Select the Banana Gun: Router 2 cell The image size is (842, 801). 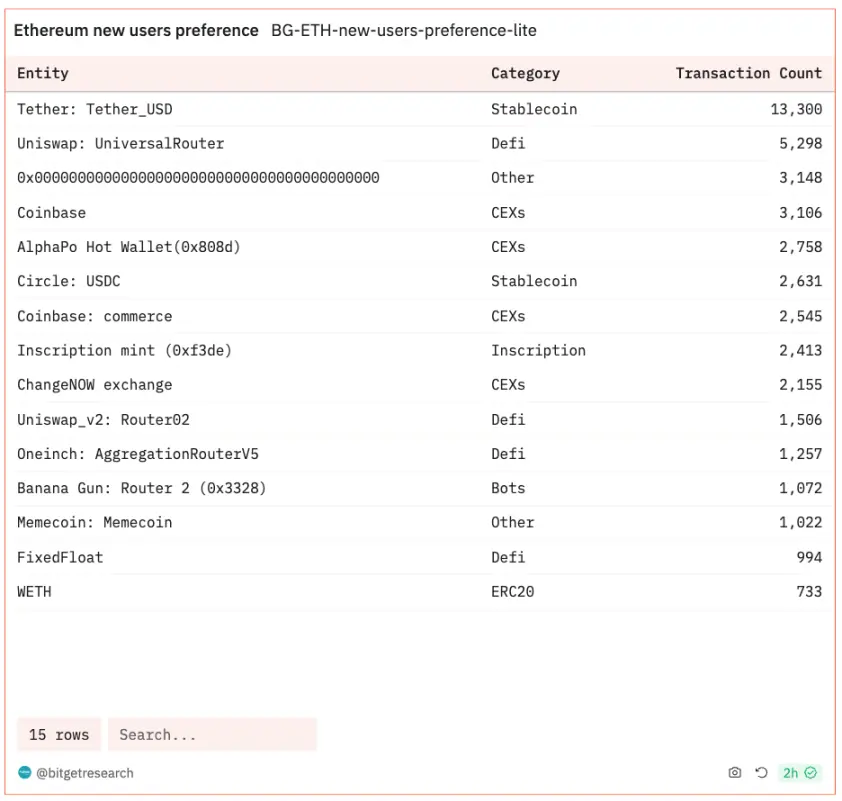[x=141, y=488]
